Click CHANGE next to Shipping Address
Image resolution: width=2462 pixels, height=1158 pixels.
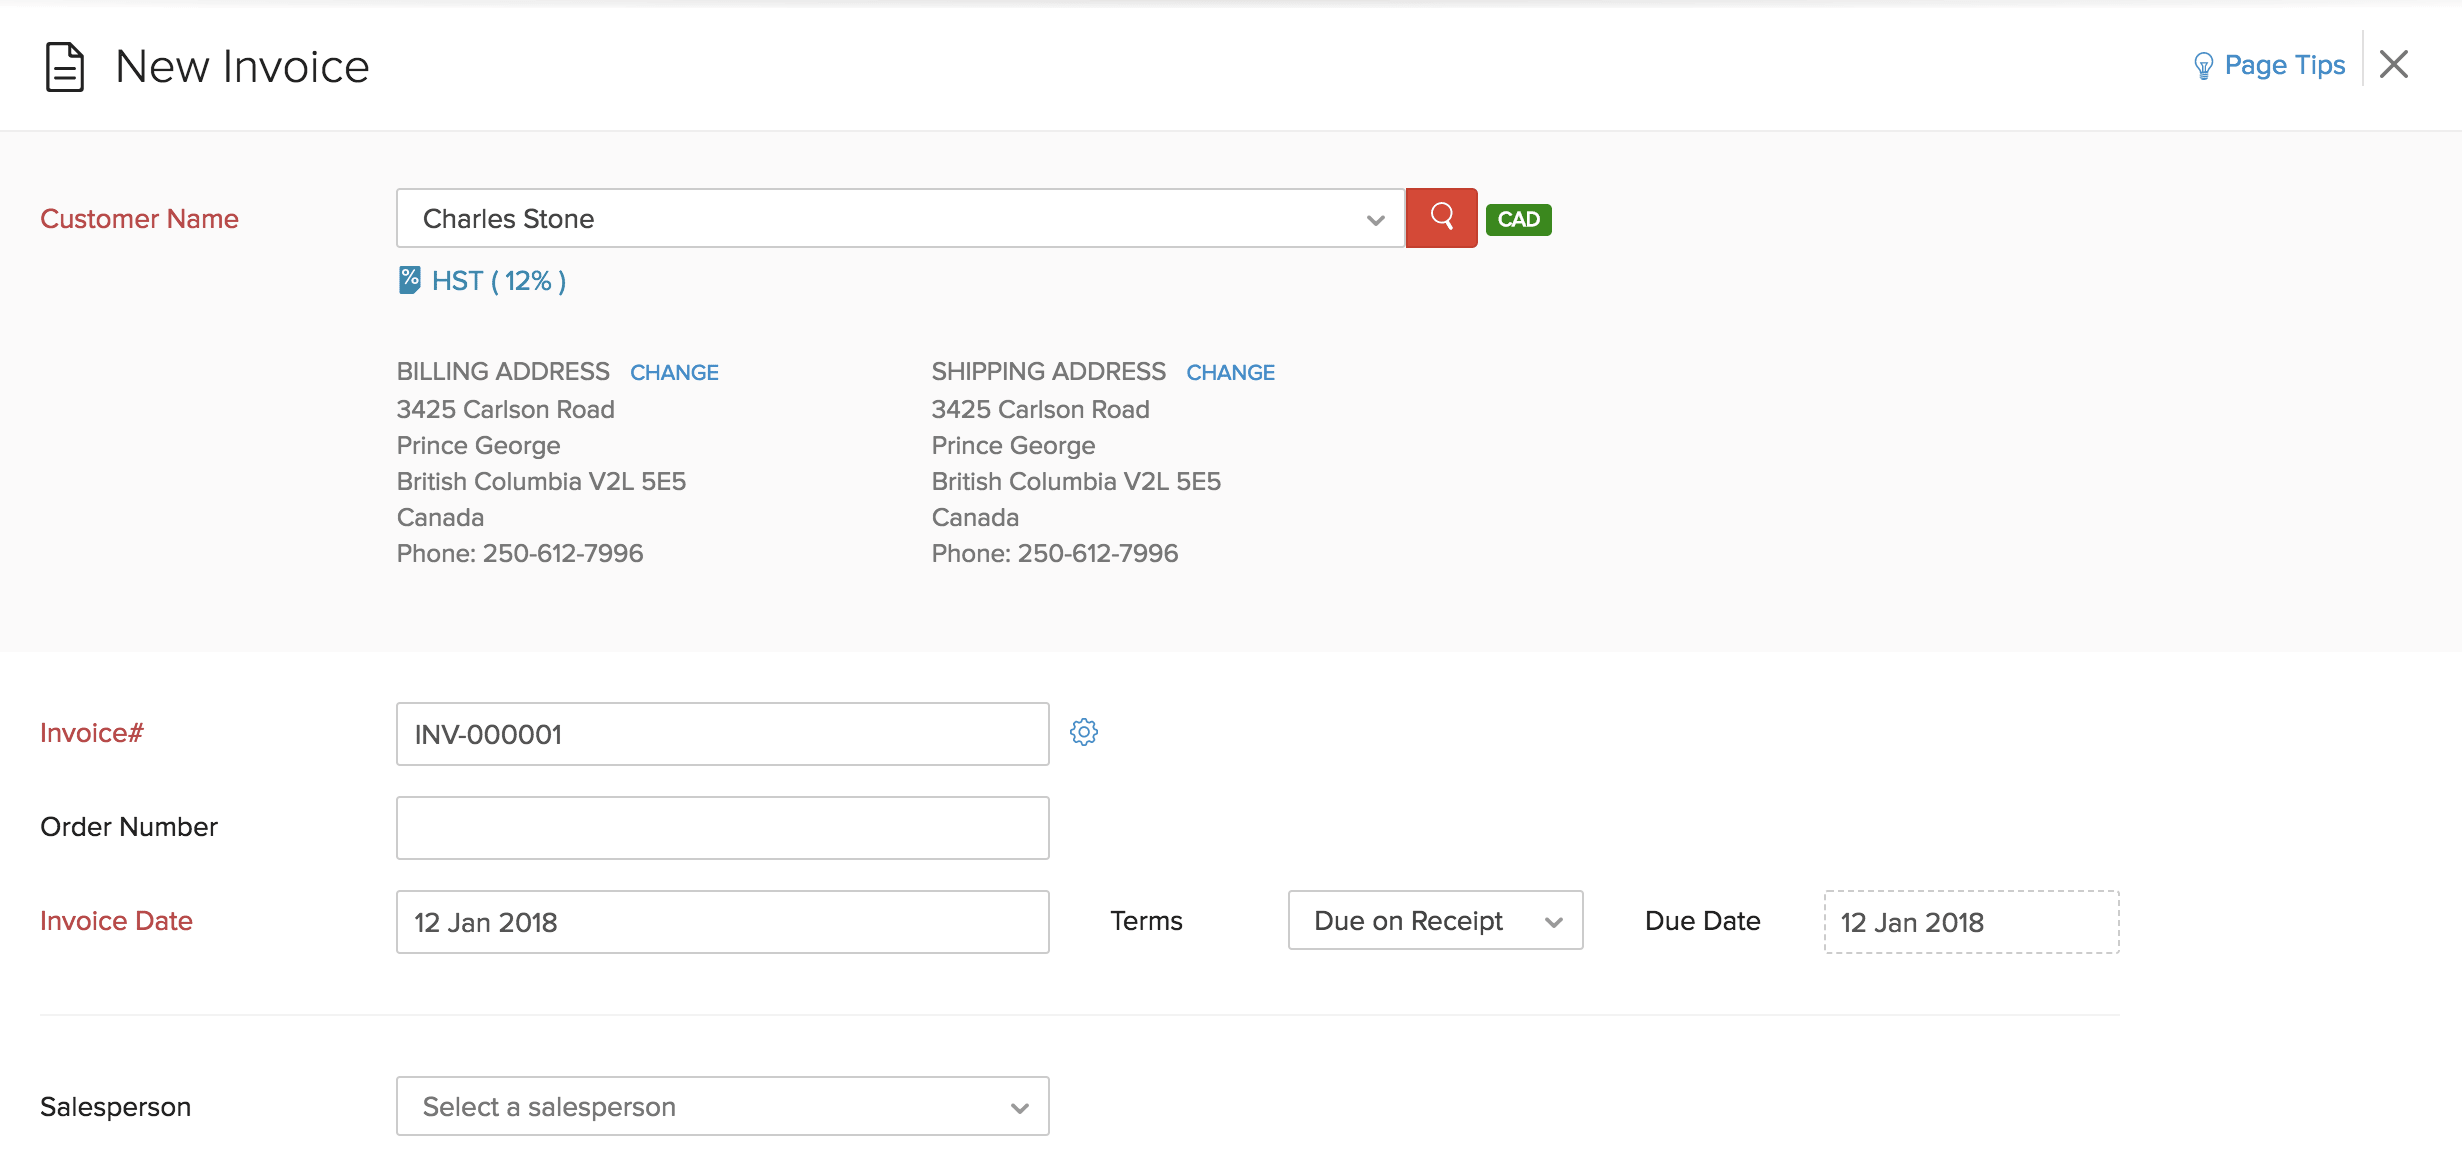coord(1231,371)
